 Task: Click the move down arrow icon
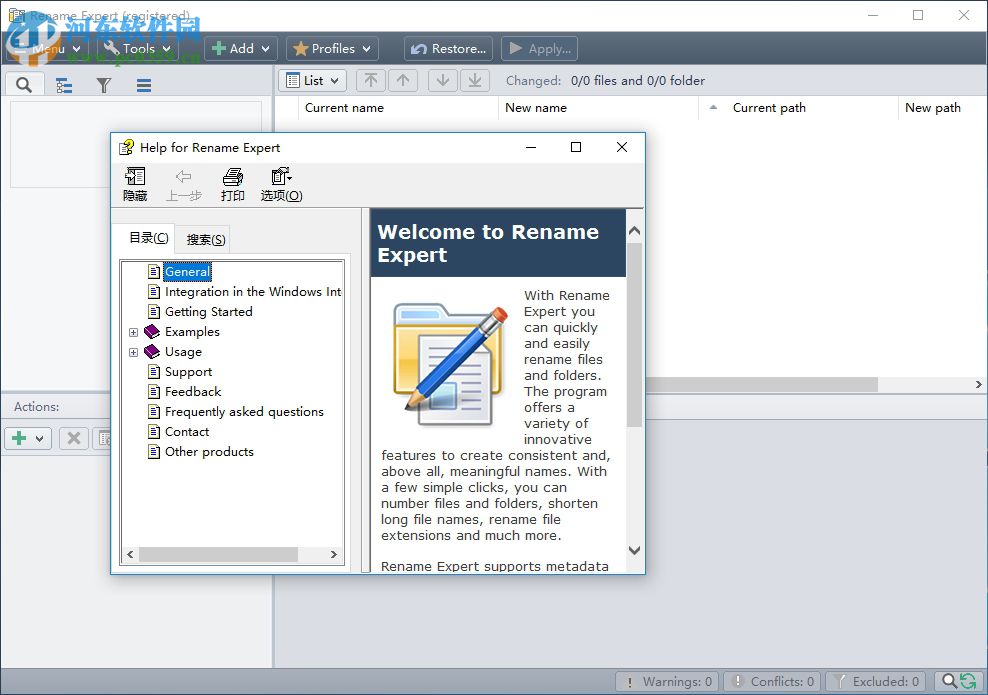click(x=443, y=80)
